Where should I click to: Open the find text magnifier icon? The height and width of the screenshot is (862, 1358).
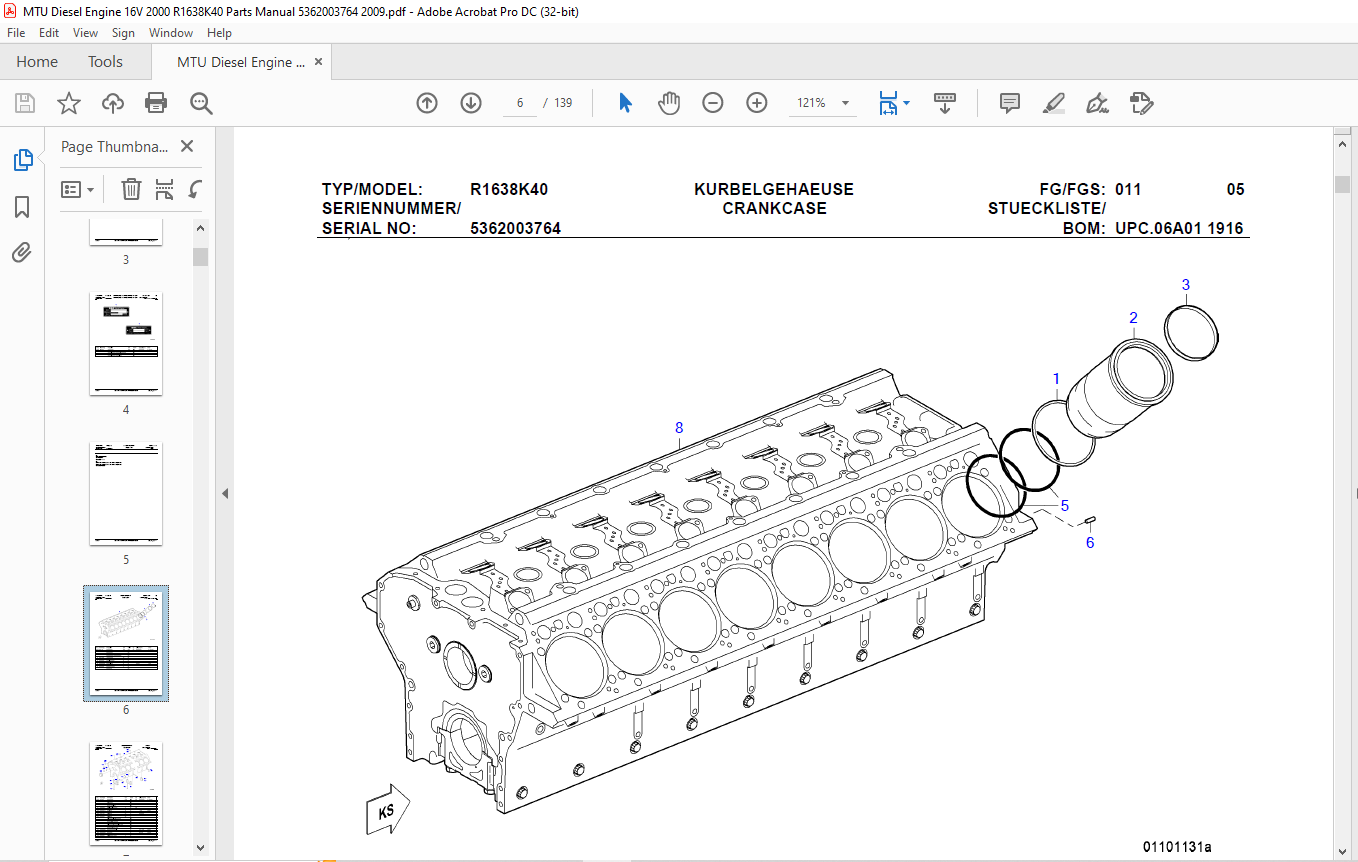point(201,103)
